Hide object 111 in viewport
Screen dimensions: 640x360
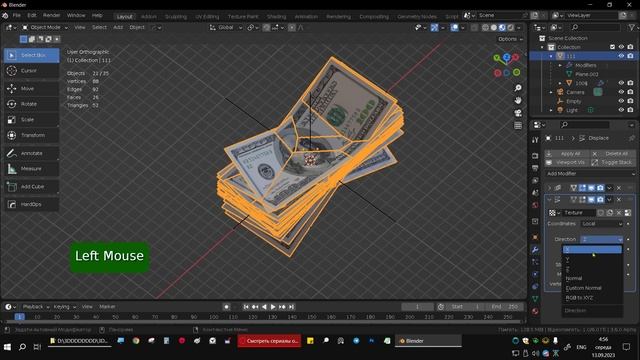click(621, 56)
